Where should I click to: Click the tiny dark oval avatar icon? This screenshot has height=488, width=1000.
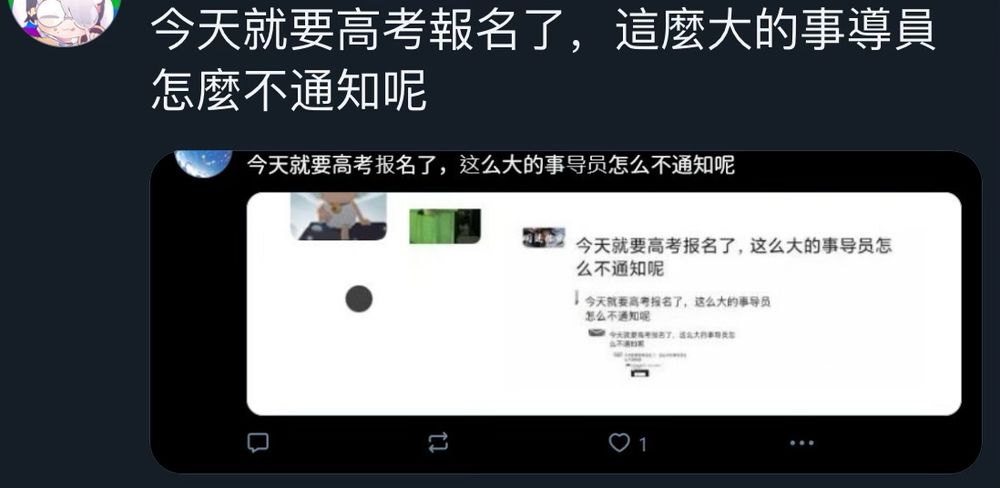[x=596, y=332]
